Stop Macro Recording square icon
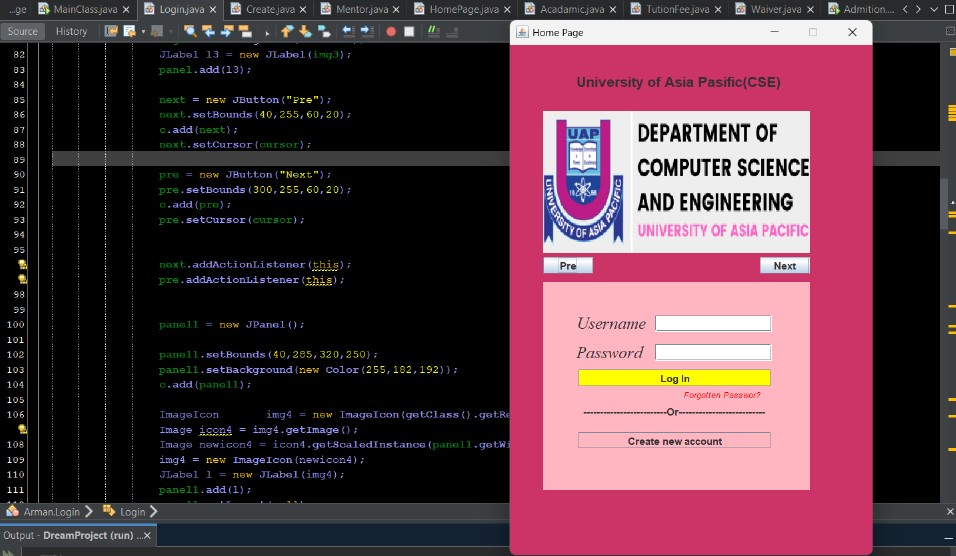 coord(409,31)
